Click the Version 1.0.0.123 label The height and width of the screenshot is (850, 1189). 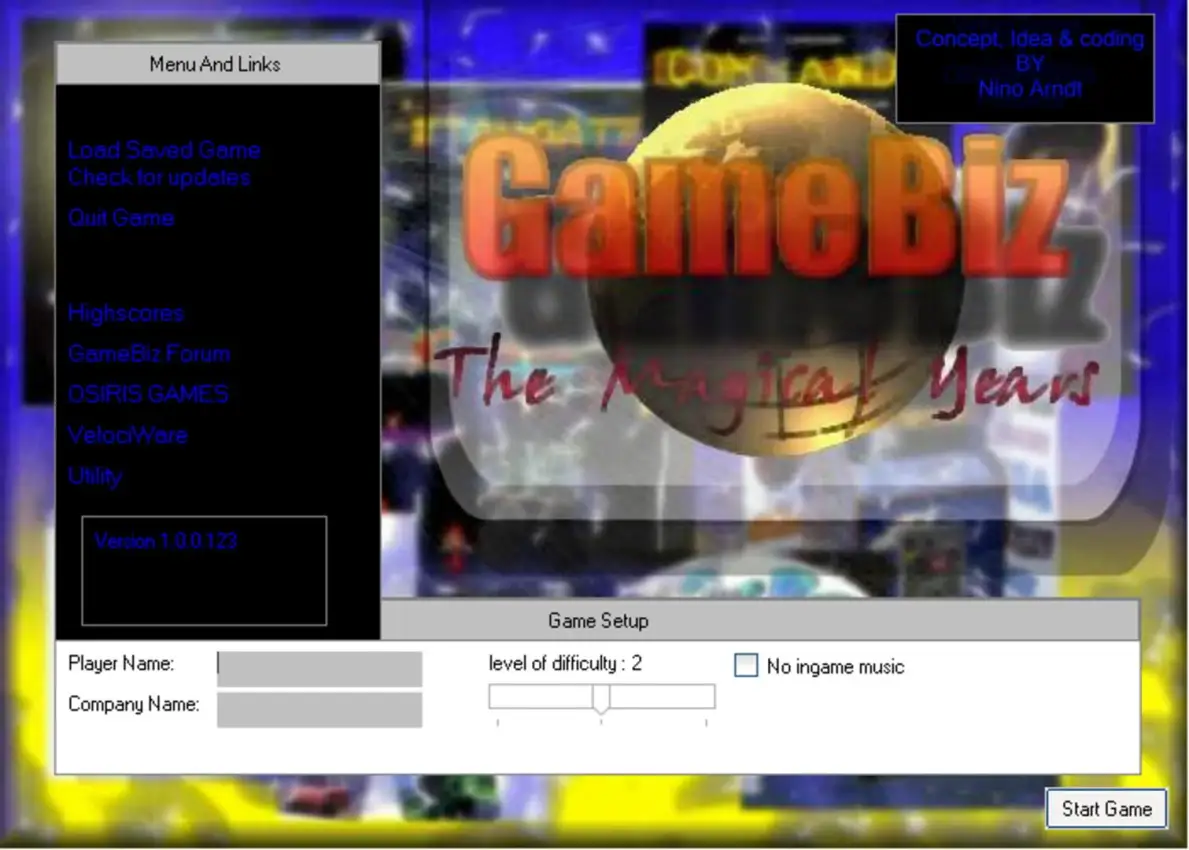pos(164,541)
